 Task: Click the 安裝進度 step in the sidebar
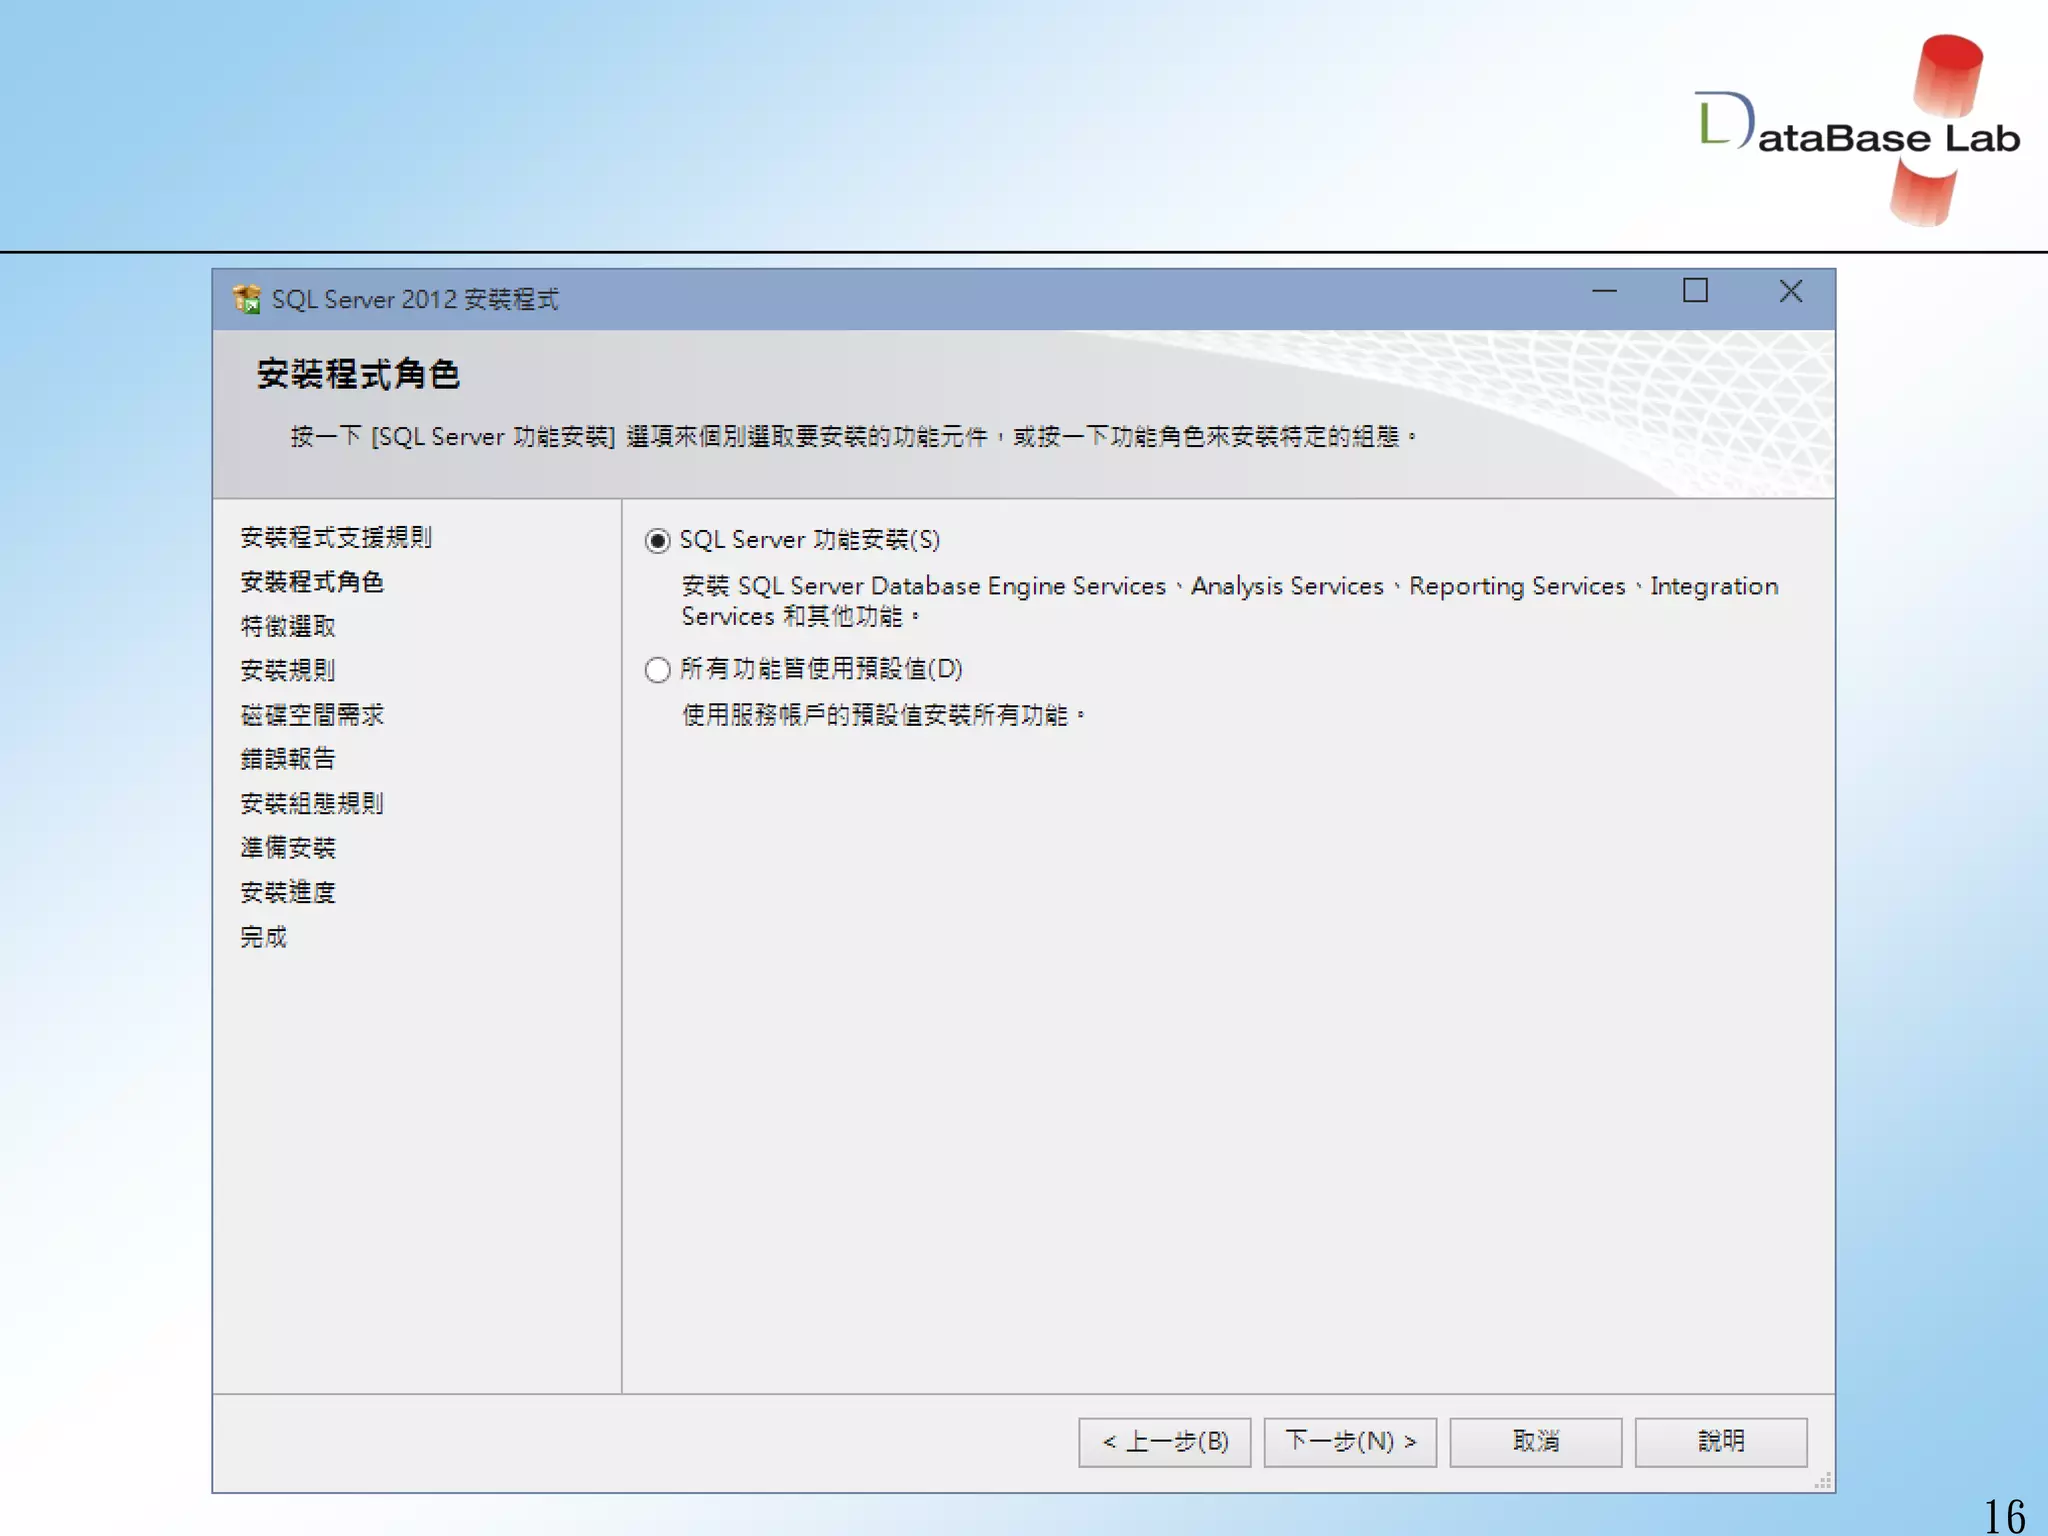[x=288, y=892]
